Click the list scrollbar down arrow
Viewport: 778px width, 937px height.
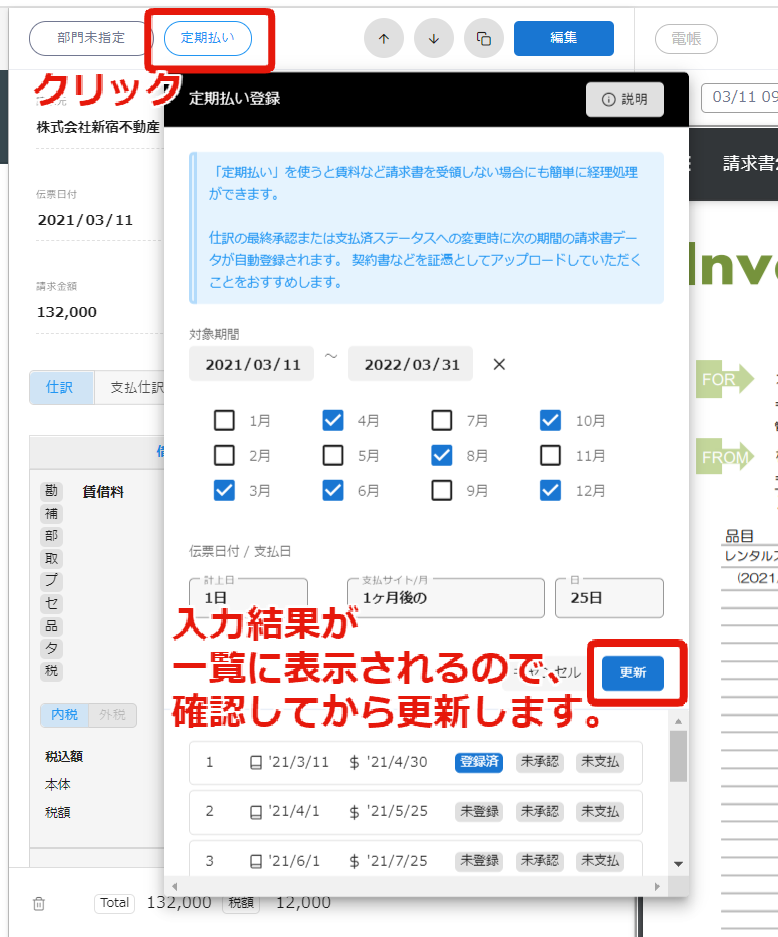point(678,864)
